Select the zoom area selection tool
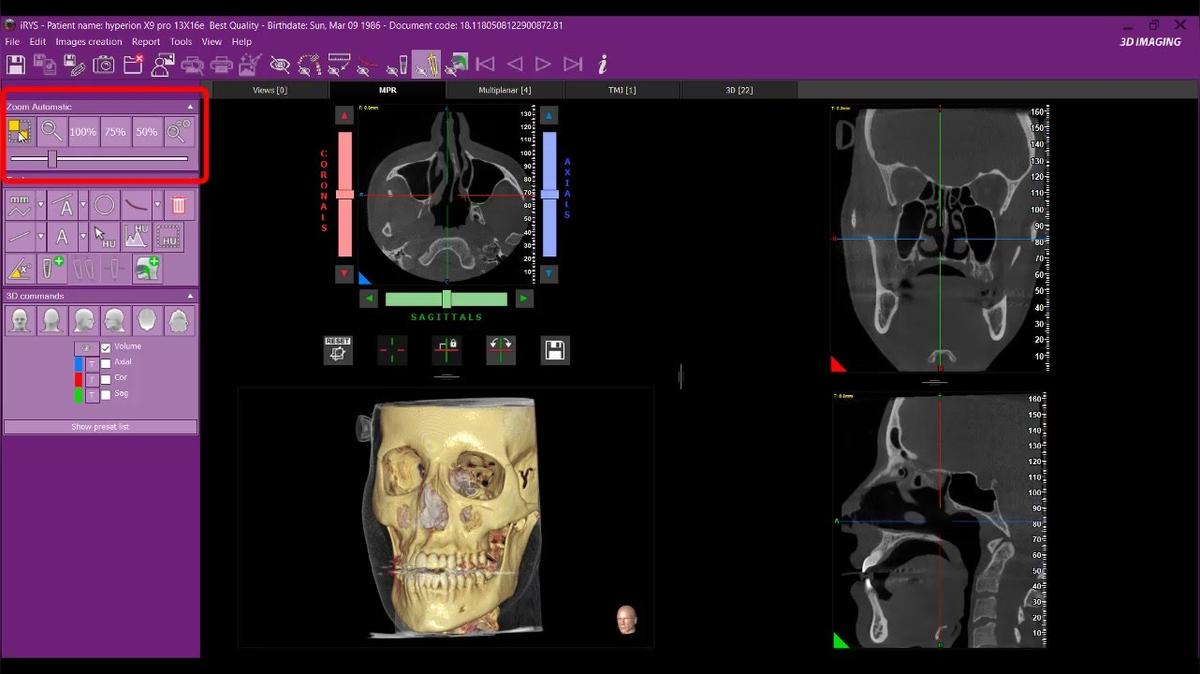The image size is (1200, 674). [x=20, y=131]
